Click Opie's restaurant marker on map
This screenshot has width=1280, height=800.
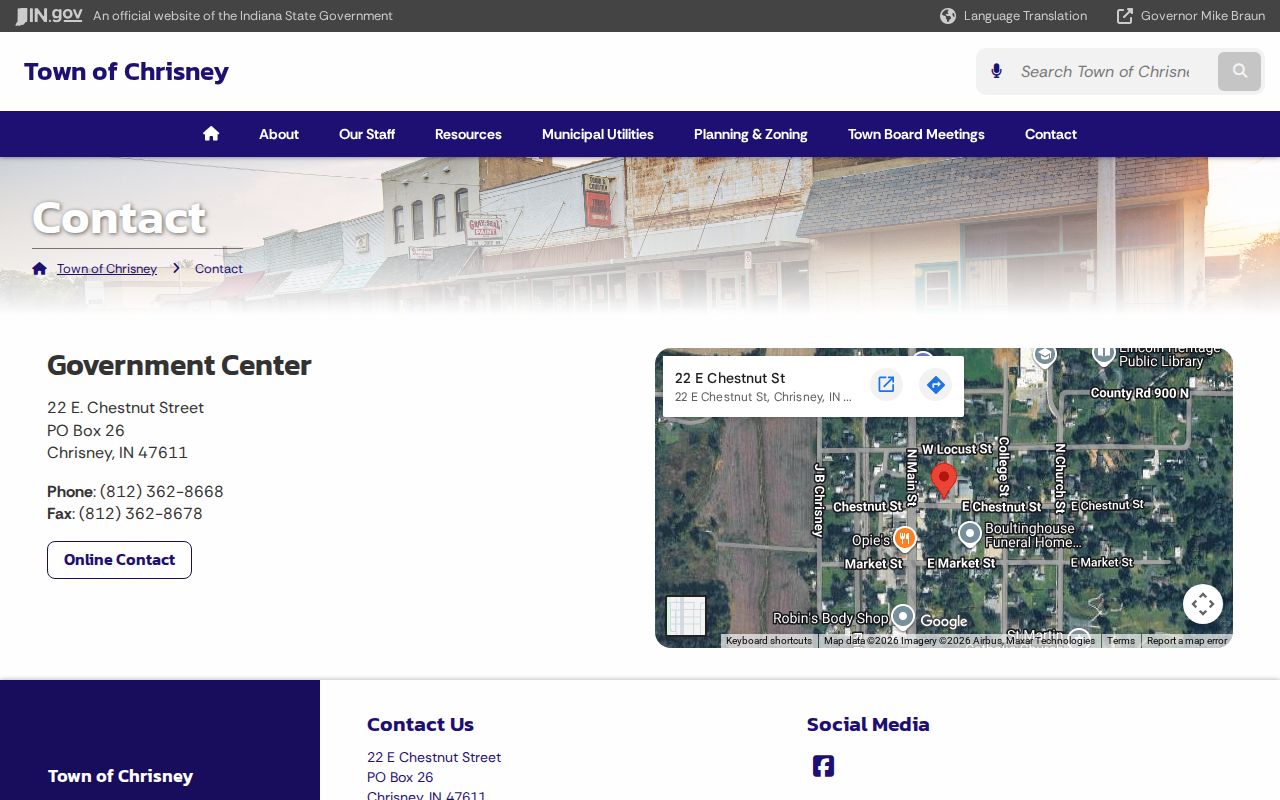point(904,539)
